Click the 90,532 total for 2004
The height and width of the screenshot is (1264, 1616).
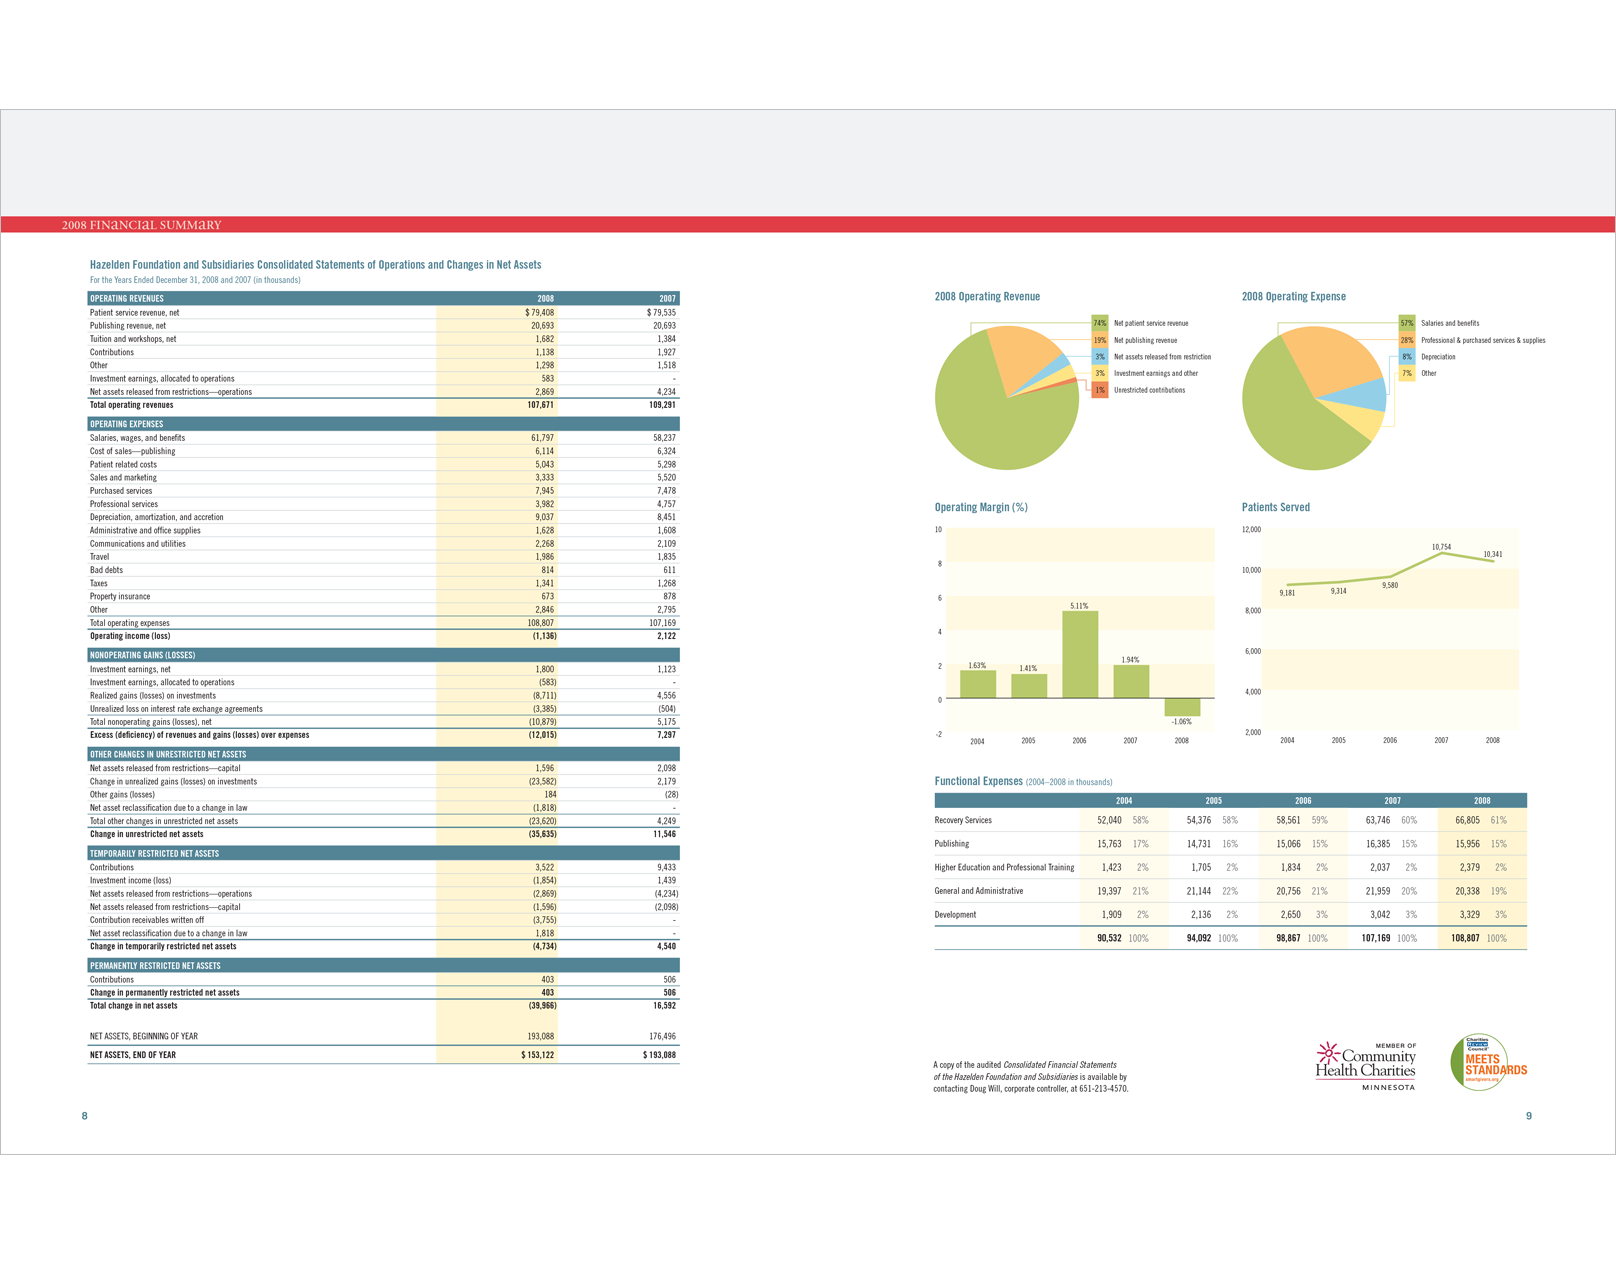point(1109,939)
